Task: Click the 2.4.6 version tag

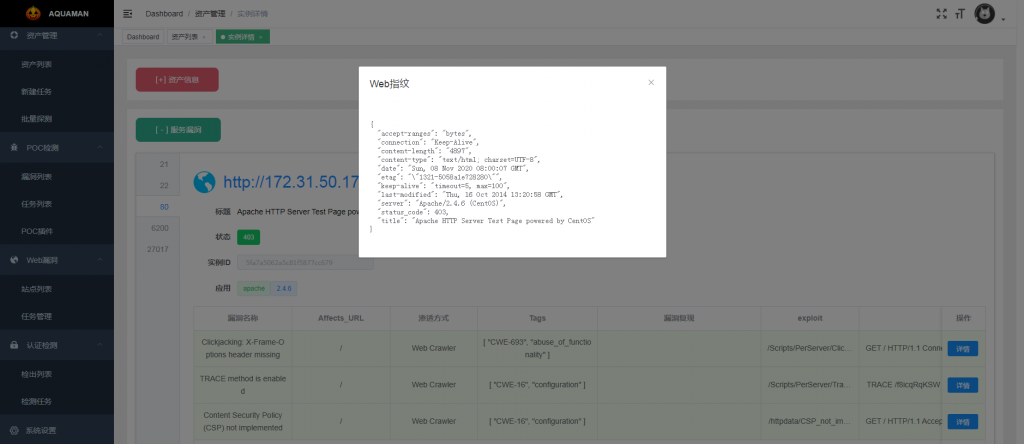Action: click(x=283, y=288)
